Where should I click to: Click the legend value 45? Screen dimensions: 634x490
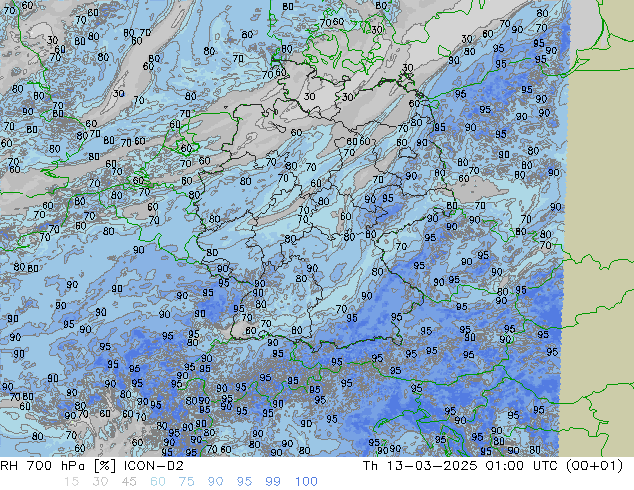tap(129, 482)
